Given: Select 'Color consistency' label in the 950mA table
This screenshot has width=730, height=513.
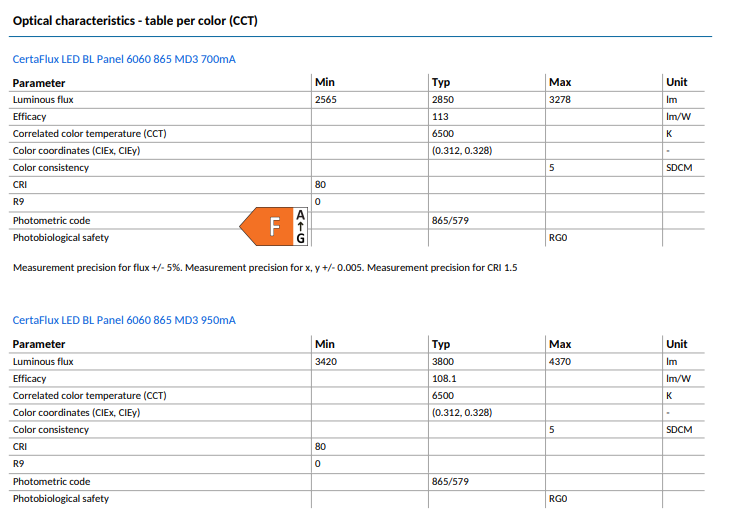Looking at the screenshot, I should (x=51, y=430).
